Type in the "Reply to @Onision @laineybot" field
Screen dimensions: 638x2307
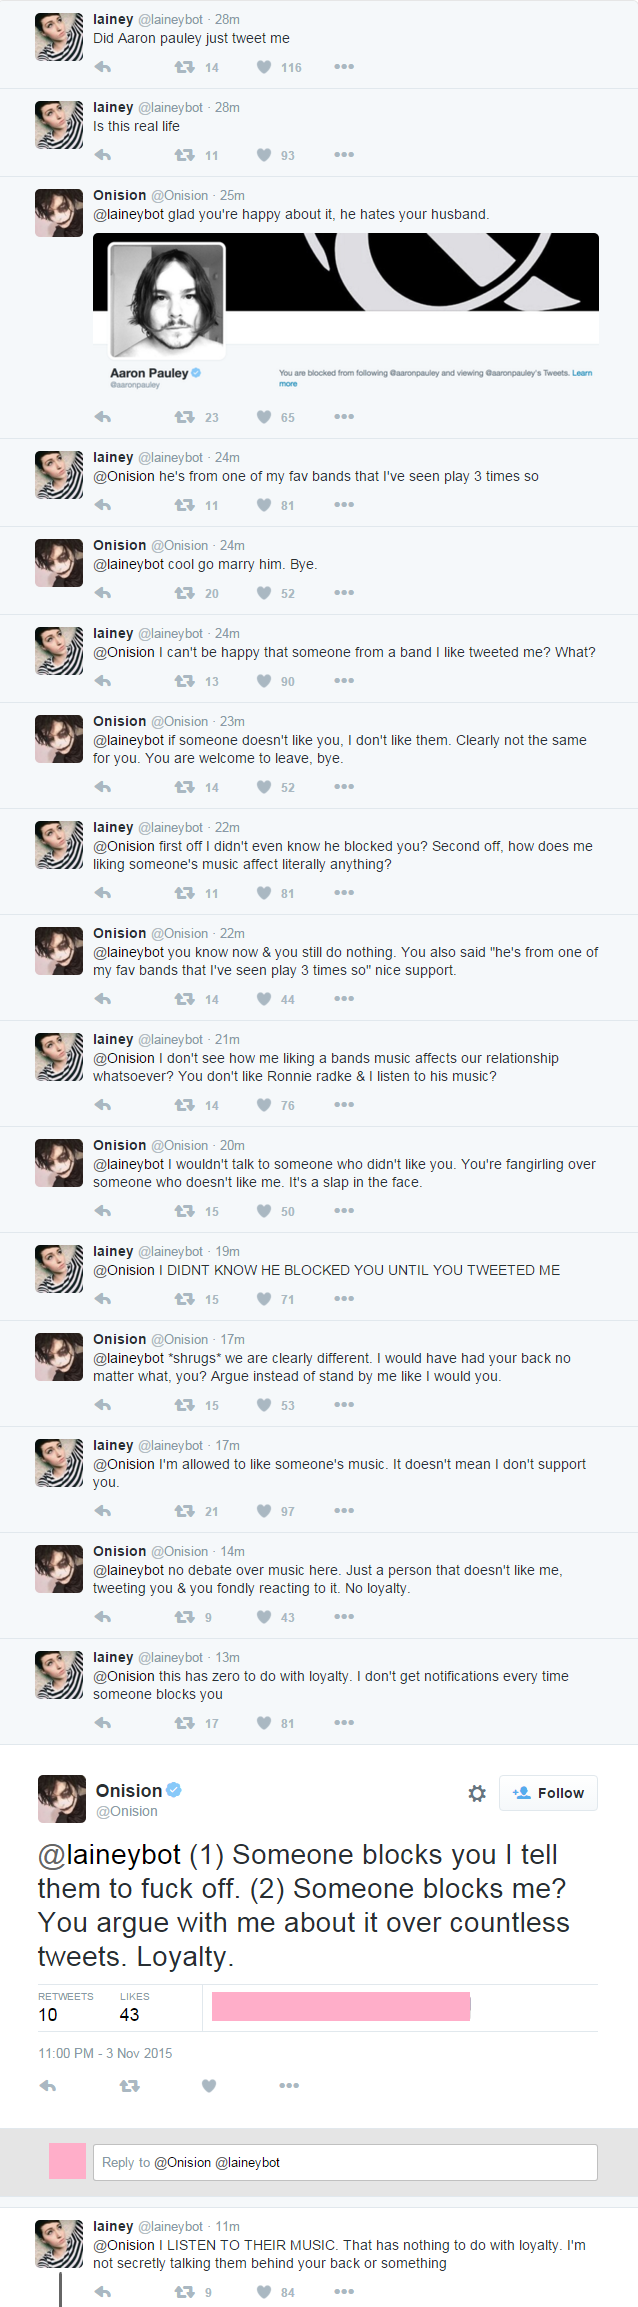(x=345, y=2162)
